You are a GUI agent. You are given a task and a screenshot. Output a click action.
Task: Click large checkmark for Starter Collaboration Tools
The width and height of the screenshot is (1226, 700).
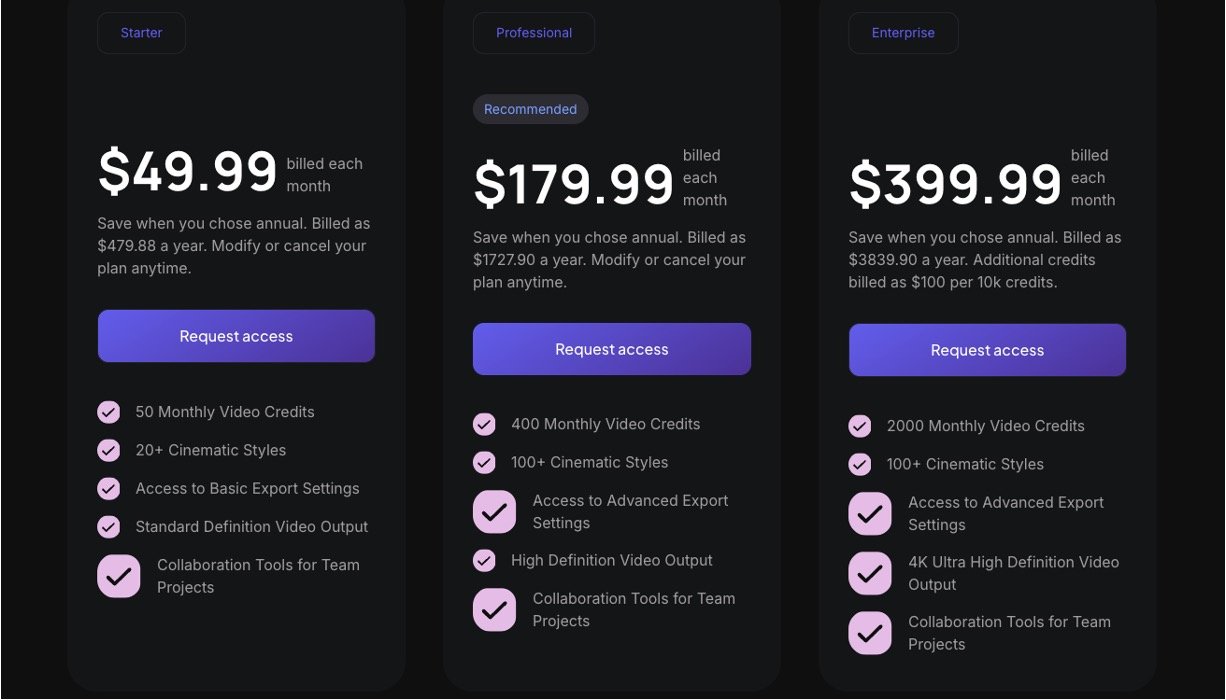(x=119, y=576)
